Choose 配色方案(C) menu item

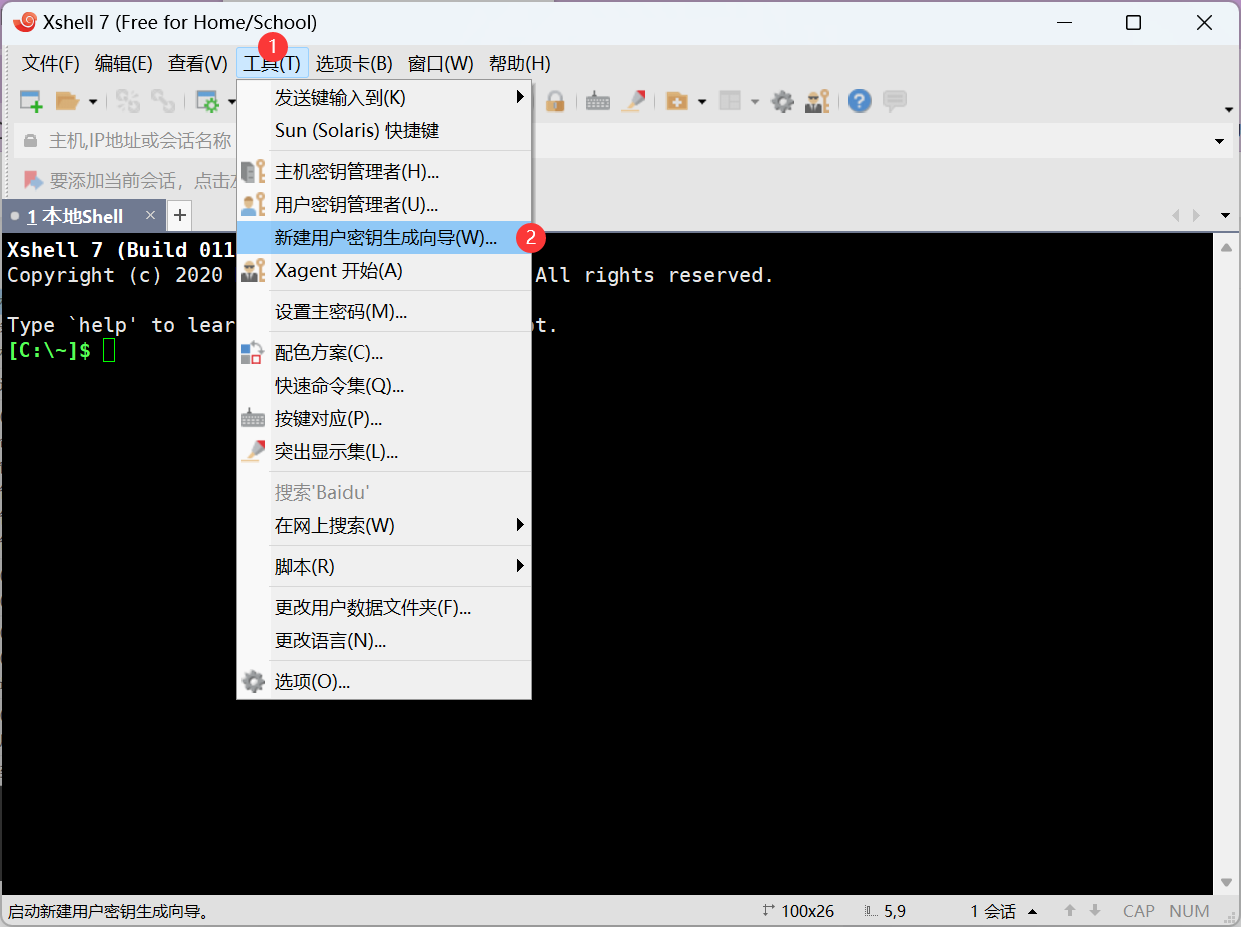[384, 352]
